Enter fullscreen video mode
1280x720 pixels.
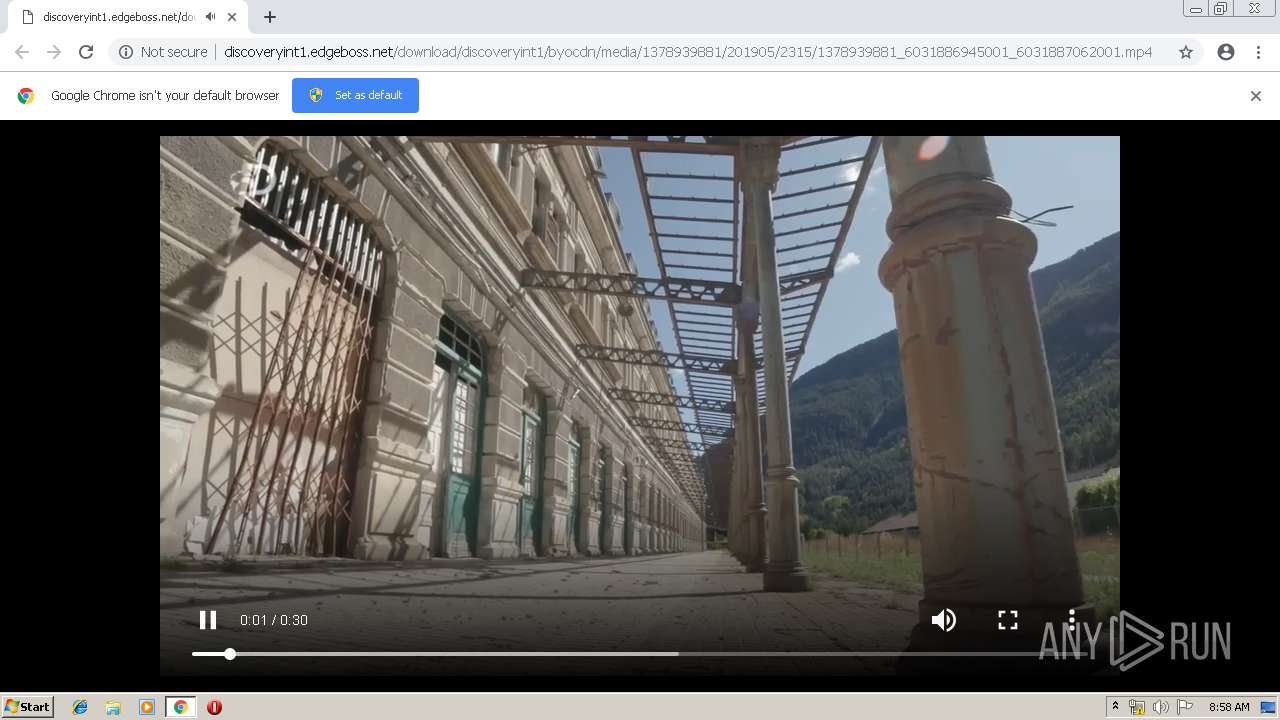coord(1008,620)
